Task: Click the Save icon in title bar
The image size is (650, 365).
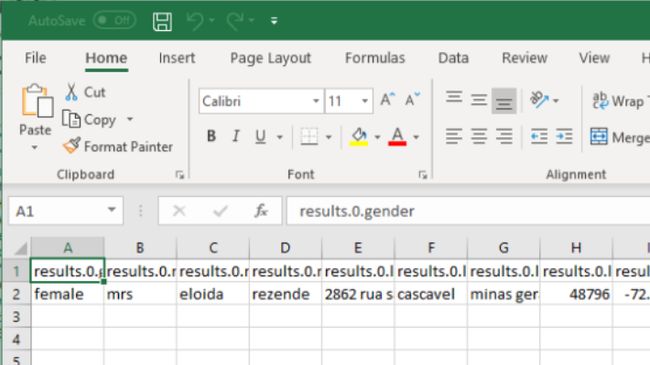Action: point(162,21)
